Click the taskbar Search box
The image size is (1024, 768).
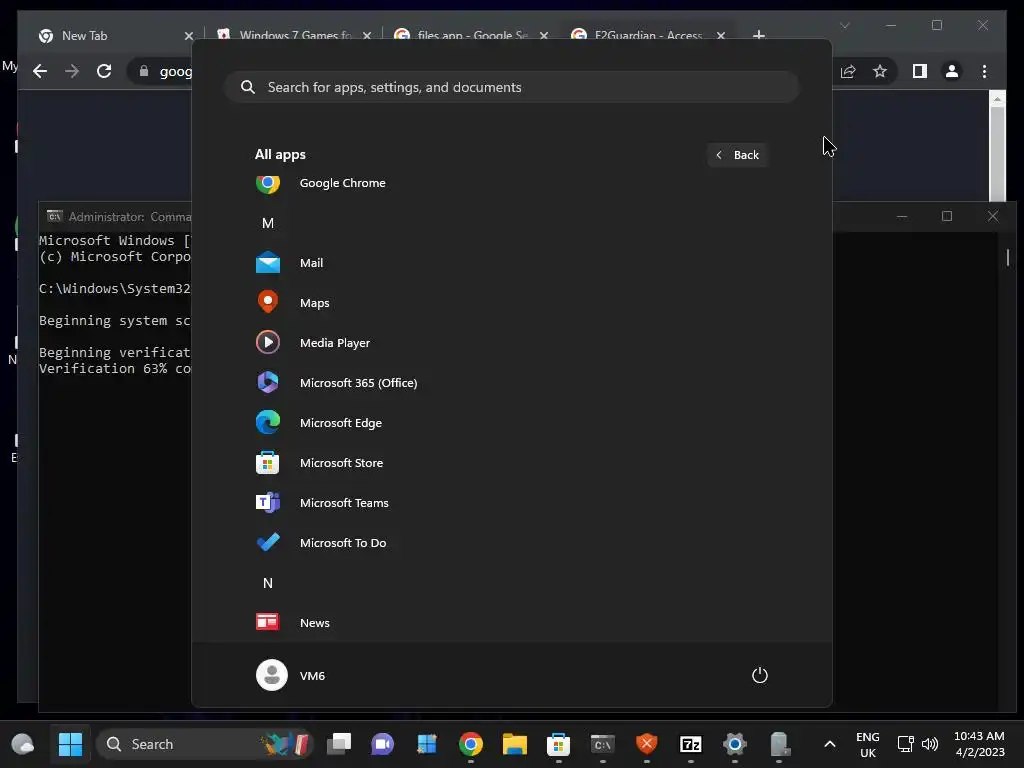[x=205, y=744]
